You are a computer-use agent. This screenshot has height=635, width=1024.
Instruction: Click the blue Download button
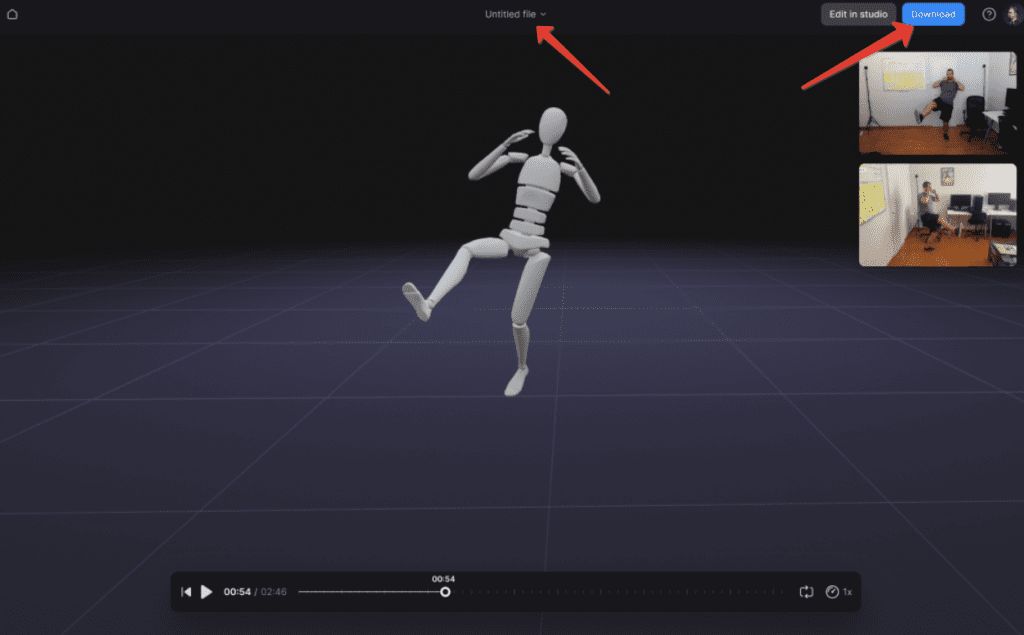(x=933, y=14)
